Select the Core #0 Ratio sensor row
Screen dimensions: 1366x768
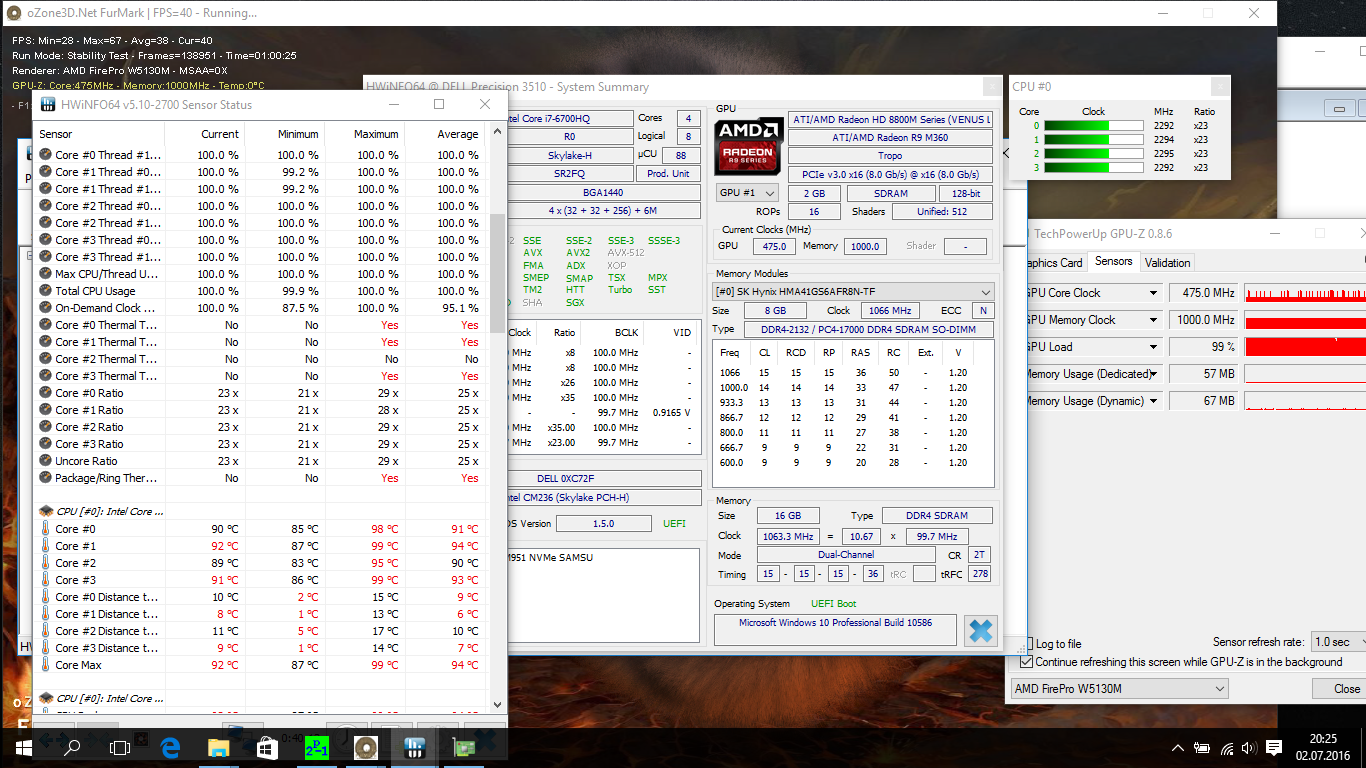click(x=259, y=393)
